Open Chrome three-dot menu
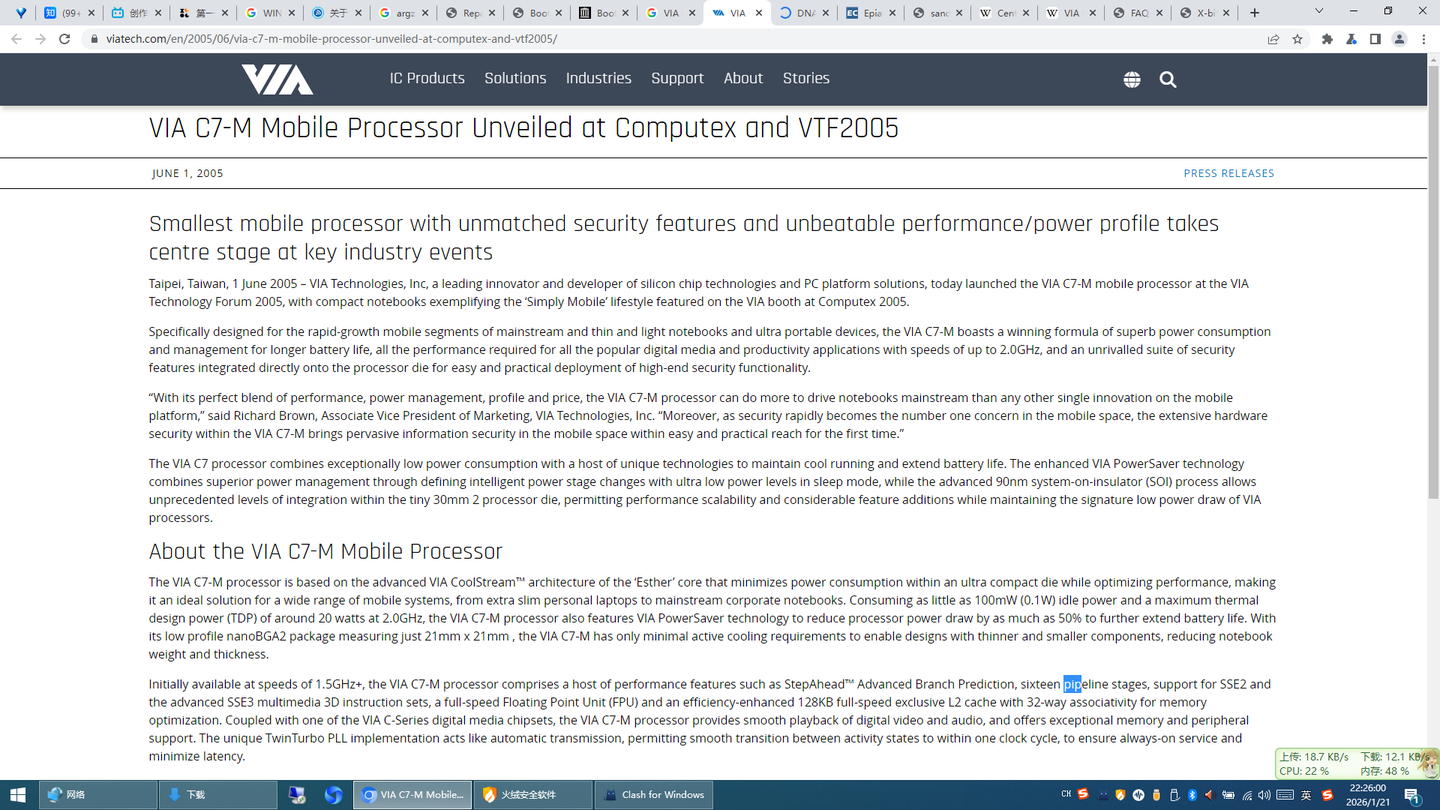Viewport: 1440px width, 810px height. click(x=1424, y=39)
